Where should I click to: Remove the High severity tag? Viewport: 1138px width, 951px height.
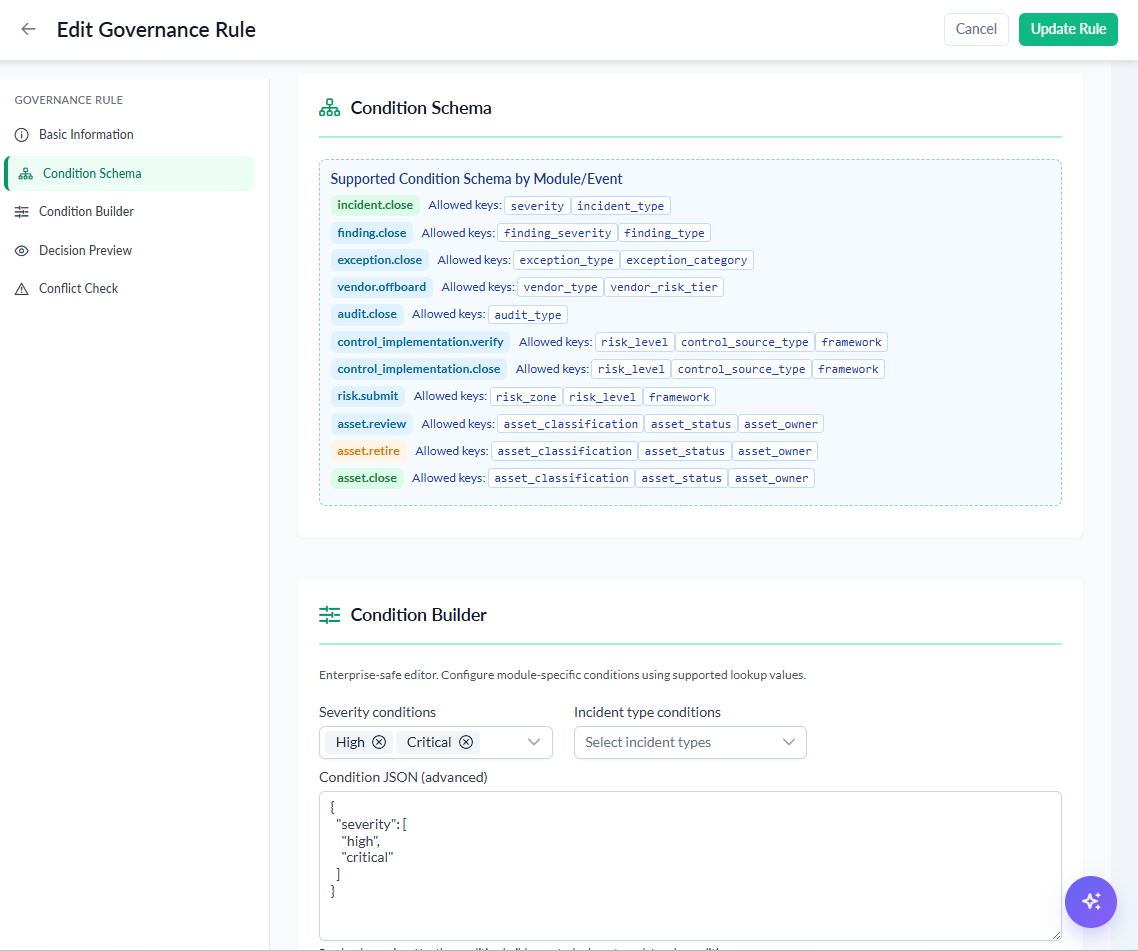pyautogui.click(x=379, y=742)
